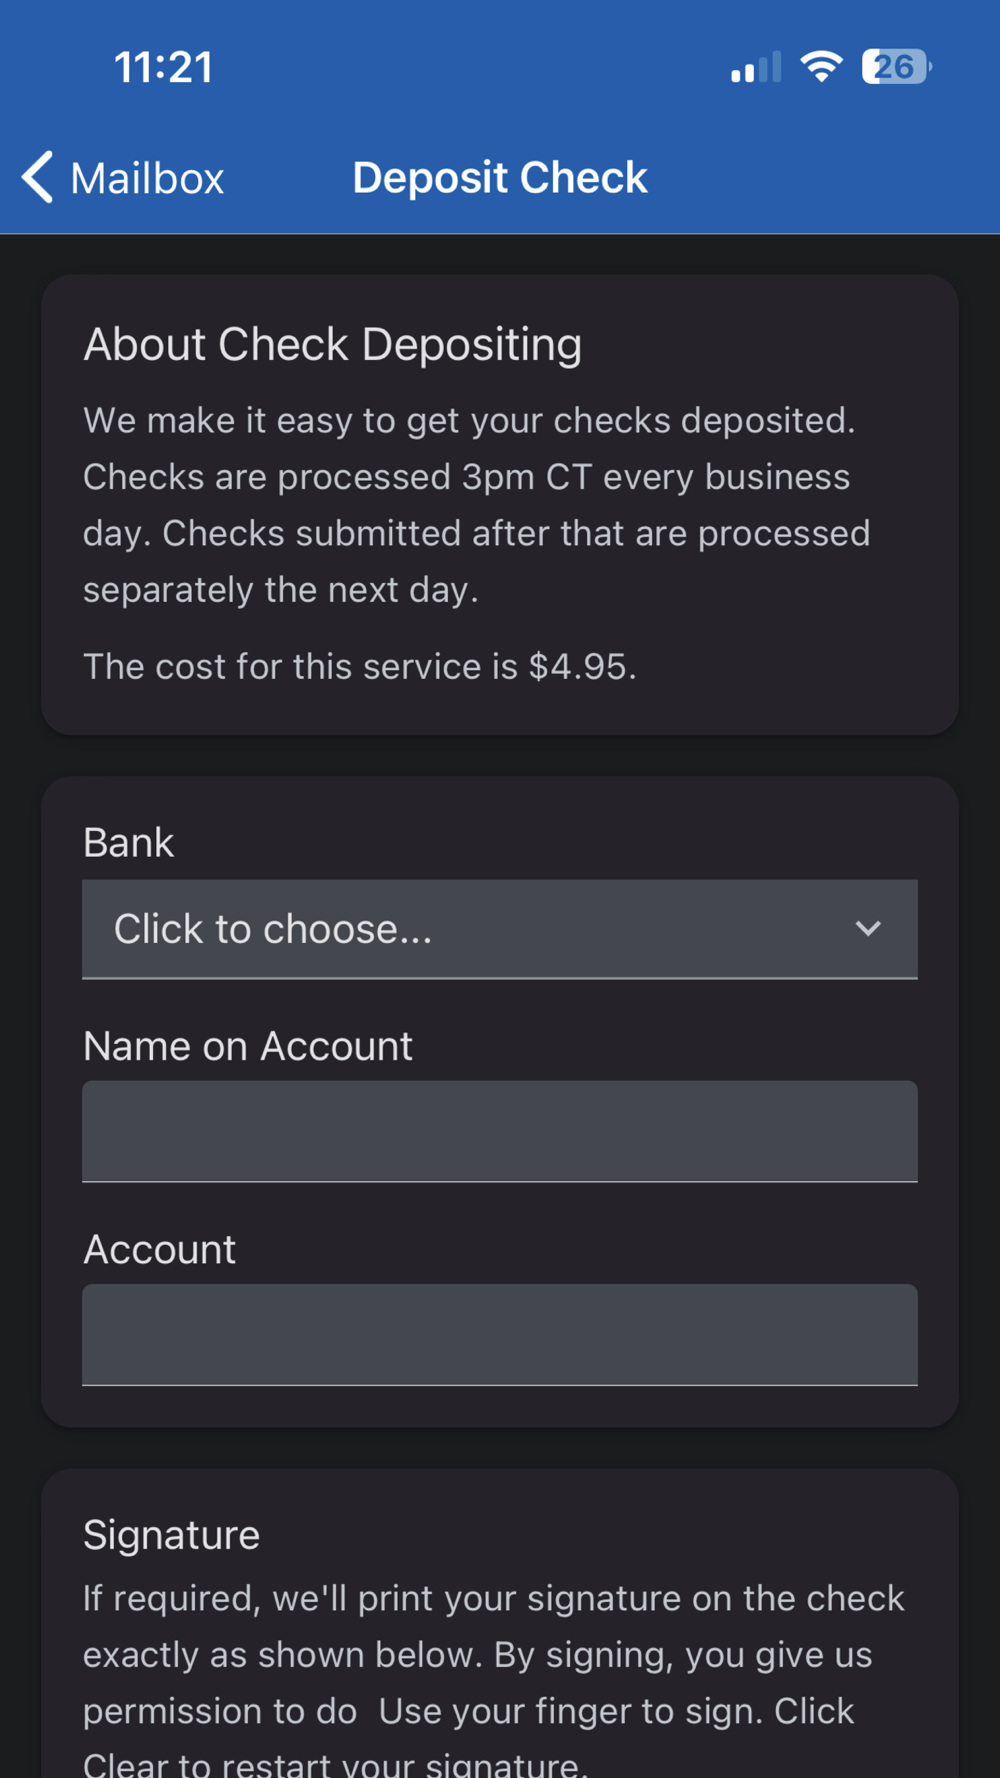Focus the Name on Account text field
The image size is (1000, 1778).
(500, 1131)
